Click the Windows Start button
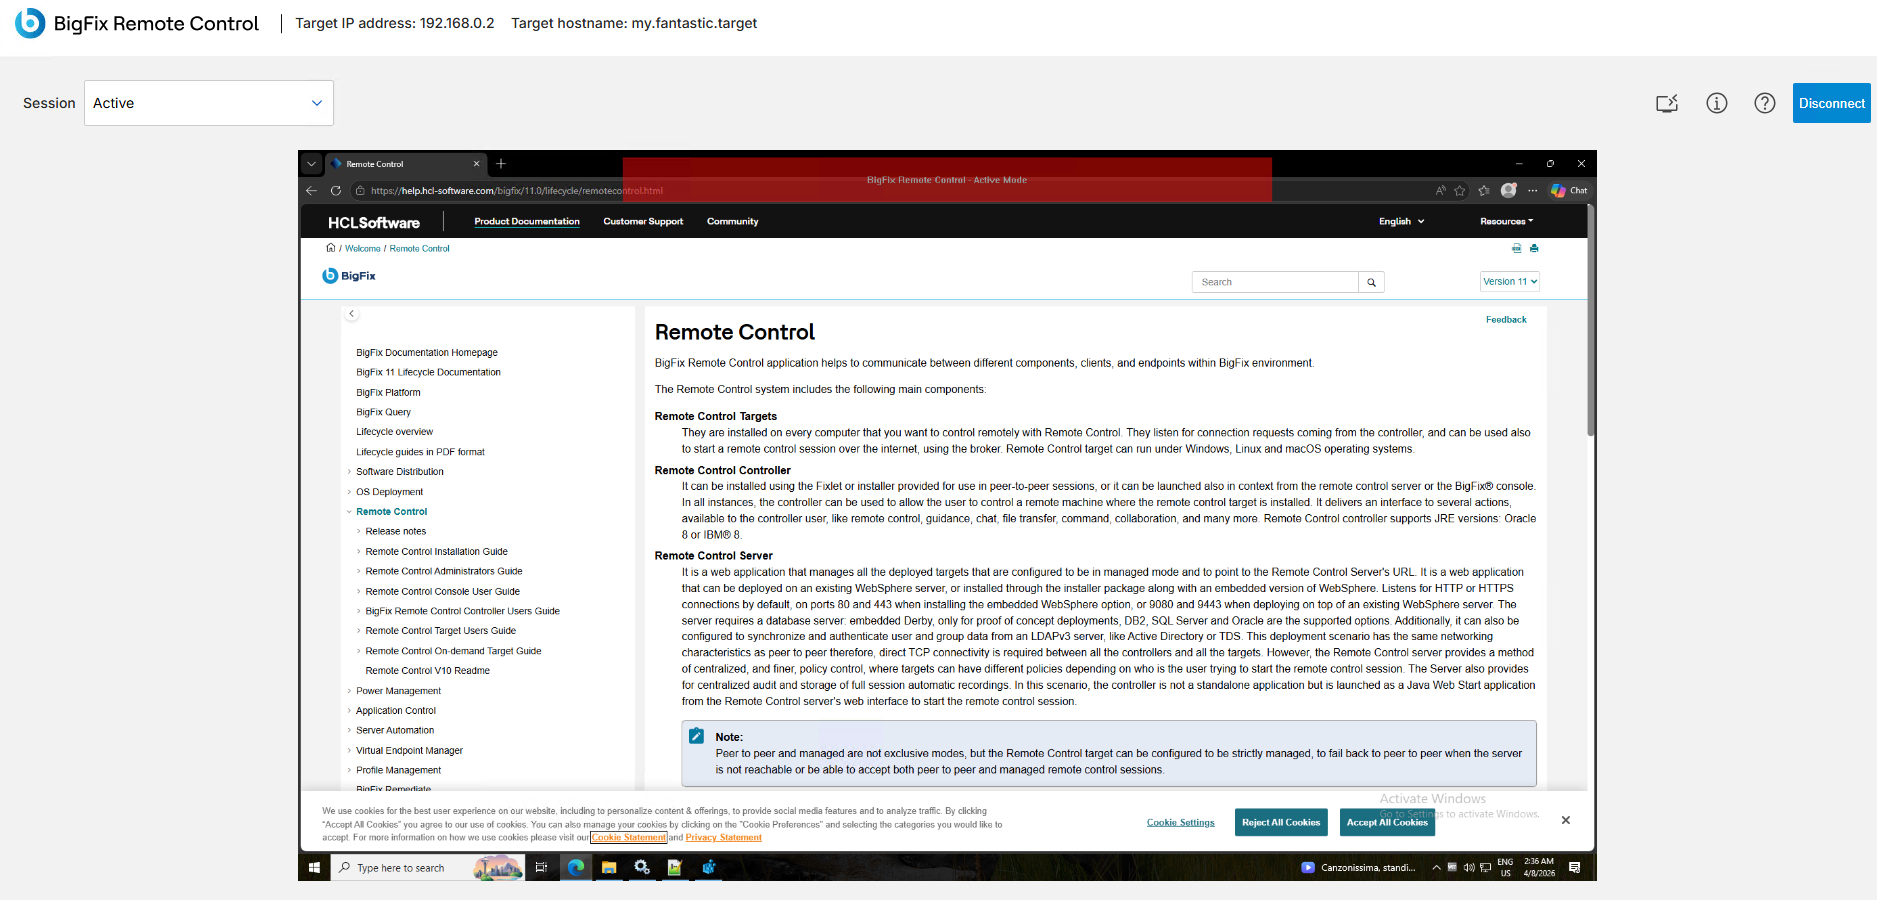 click(x=314, y=867)
